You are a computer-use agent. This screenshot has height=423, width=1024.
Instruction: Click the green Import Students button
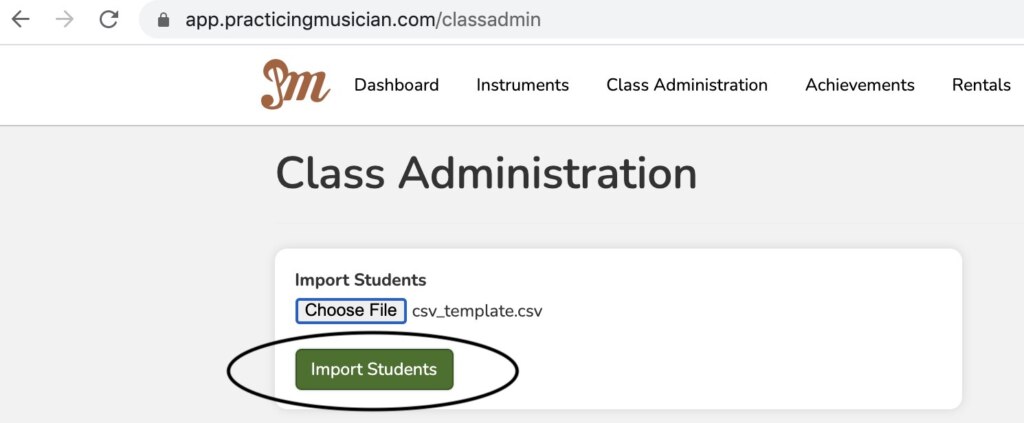pos(374,369)
